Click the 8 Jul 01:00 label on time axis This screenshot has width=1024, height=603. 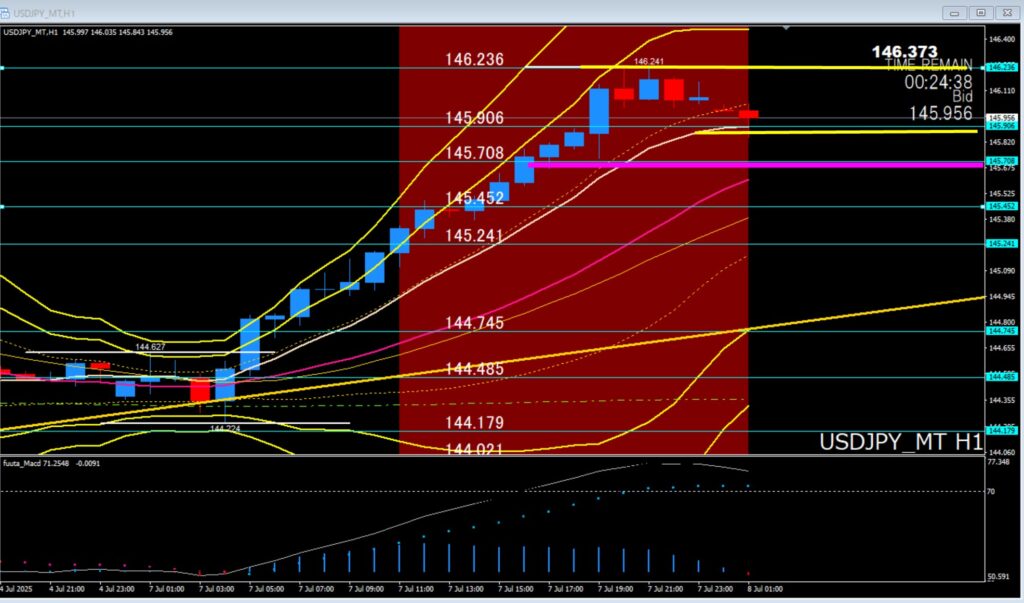765,589
